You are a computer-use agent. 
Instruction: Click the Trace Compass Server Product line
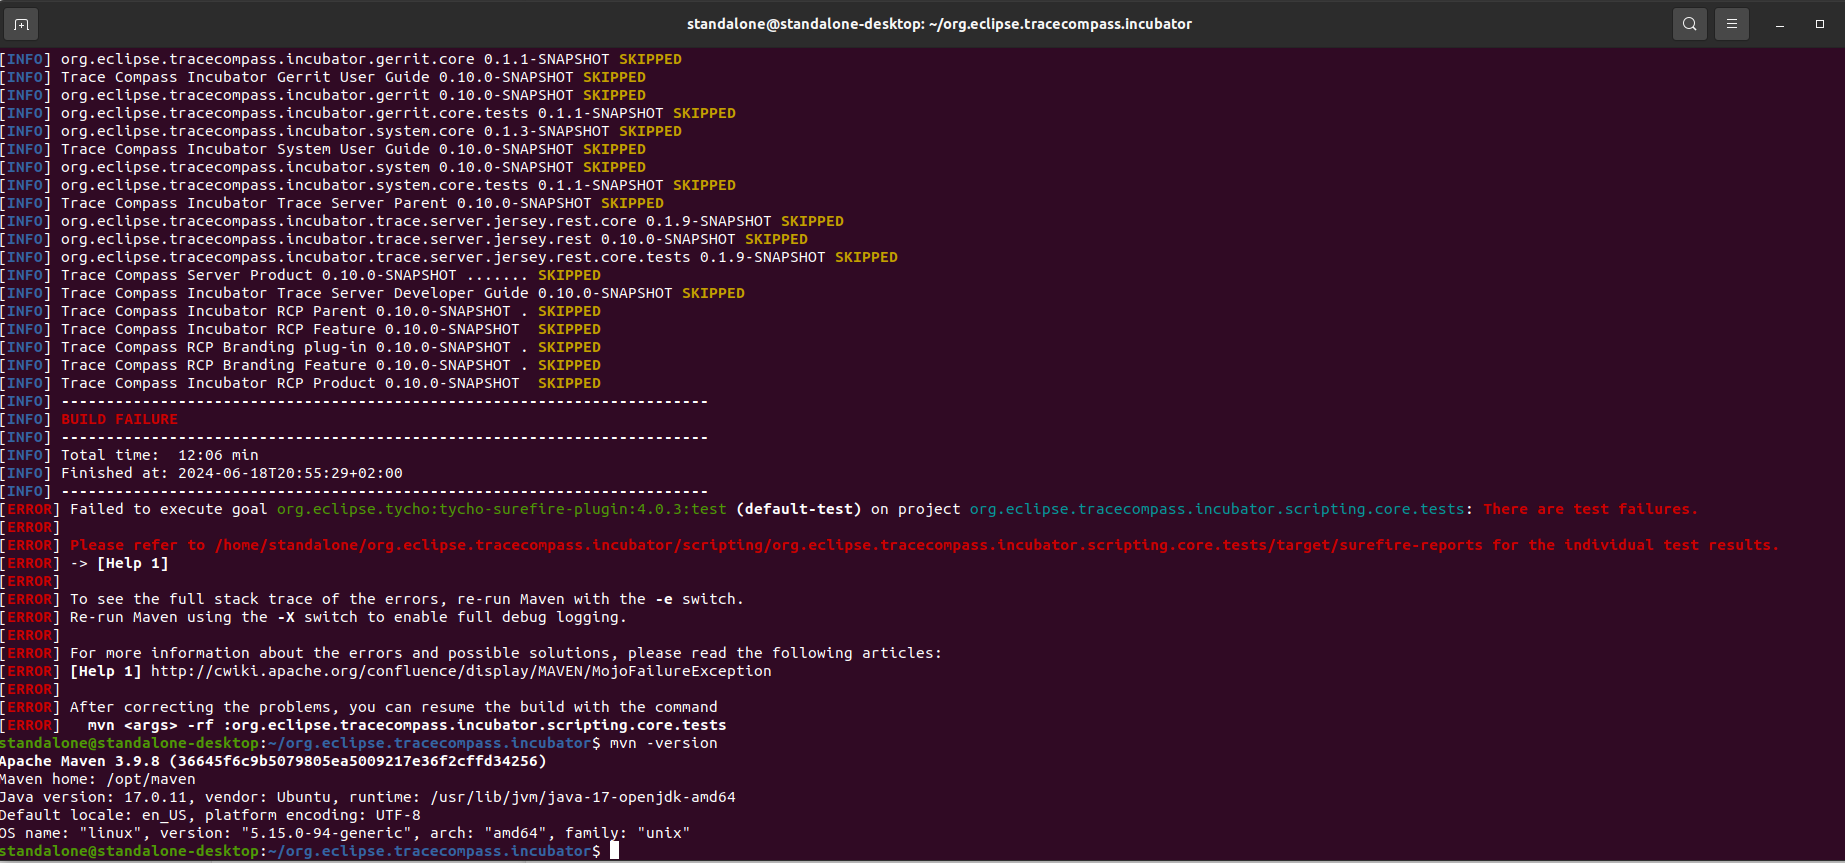click(x=301, y=275)
